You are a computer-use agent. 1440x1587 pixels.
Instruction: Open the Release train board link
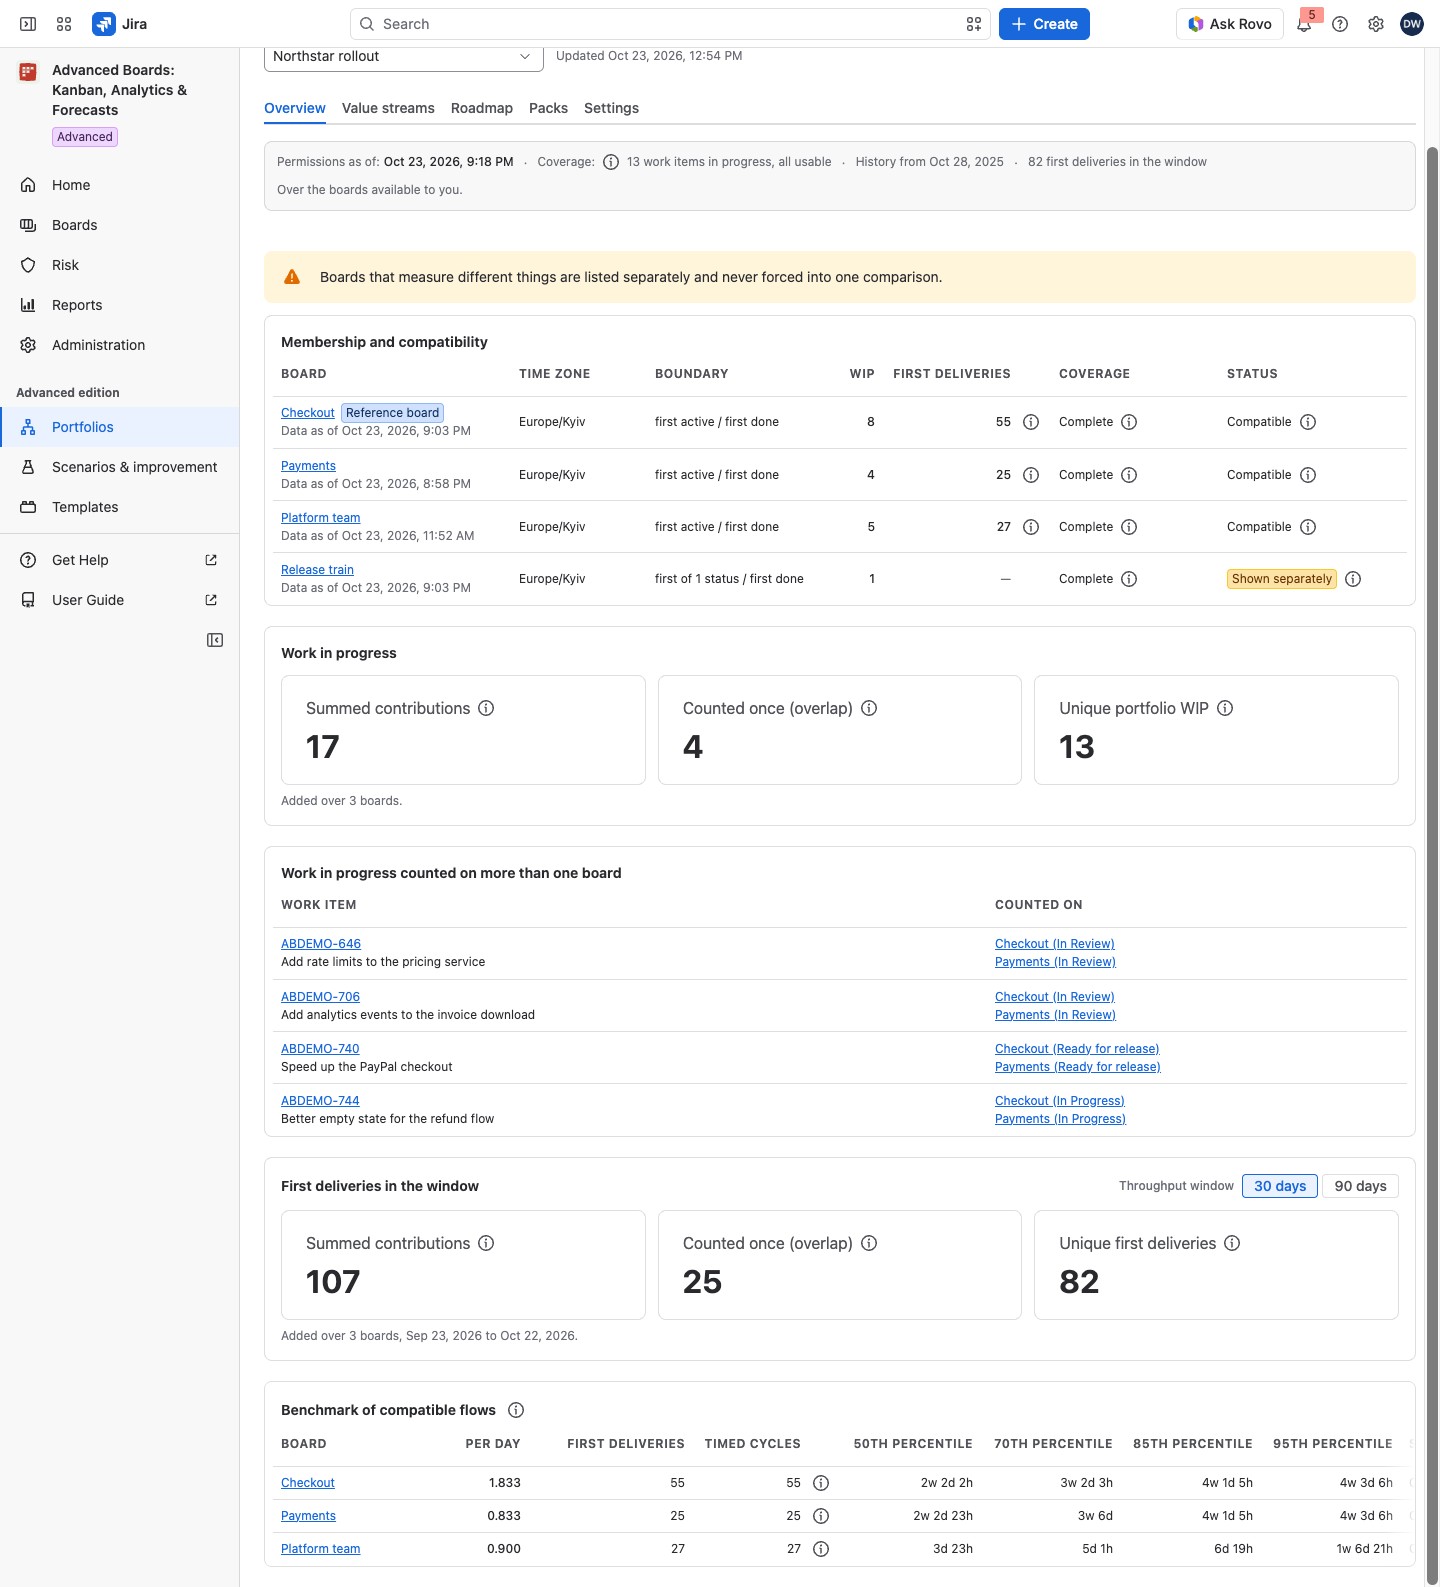pyautogui.click(x=317, y=570)
